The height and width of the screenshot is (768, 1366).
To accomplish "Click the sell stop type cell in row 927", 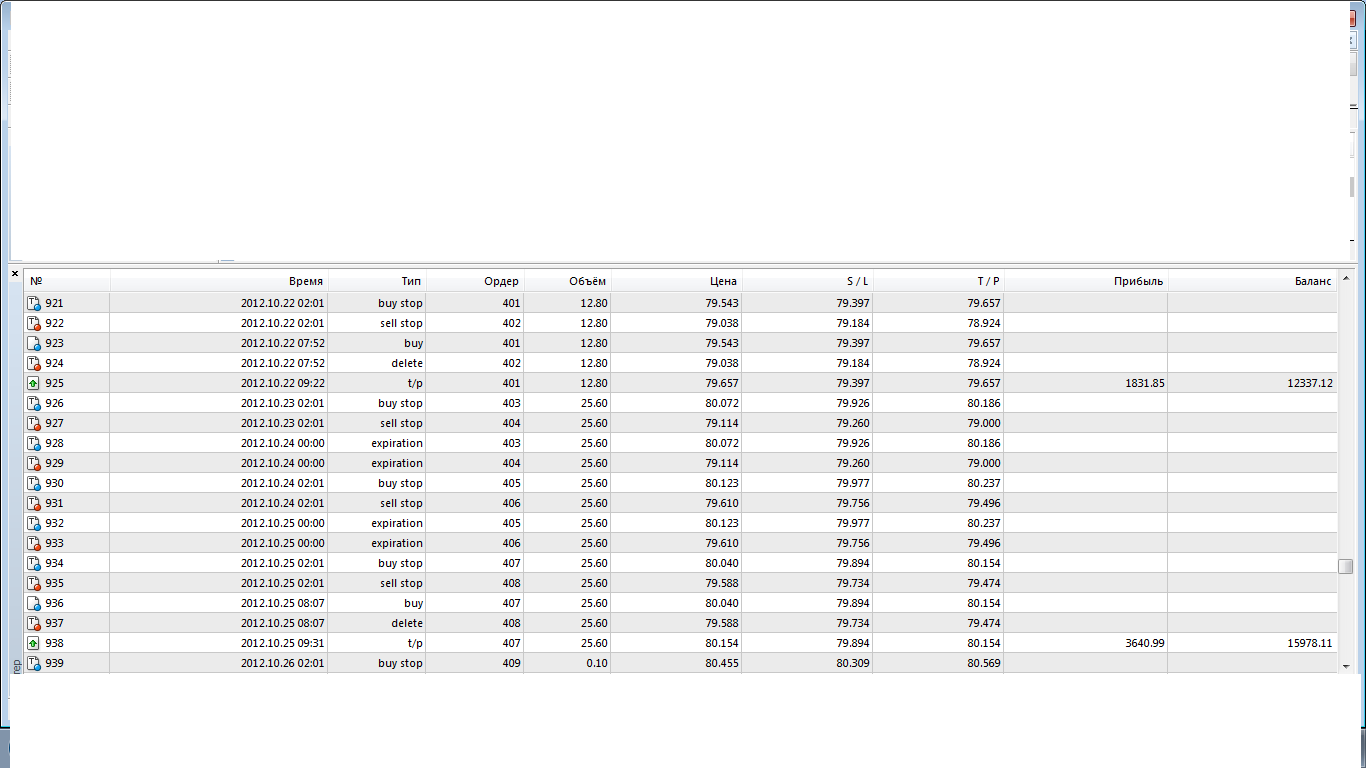I will pos(377,423).
